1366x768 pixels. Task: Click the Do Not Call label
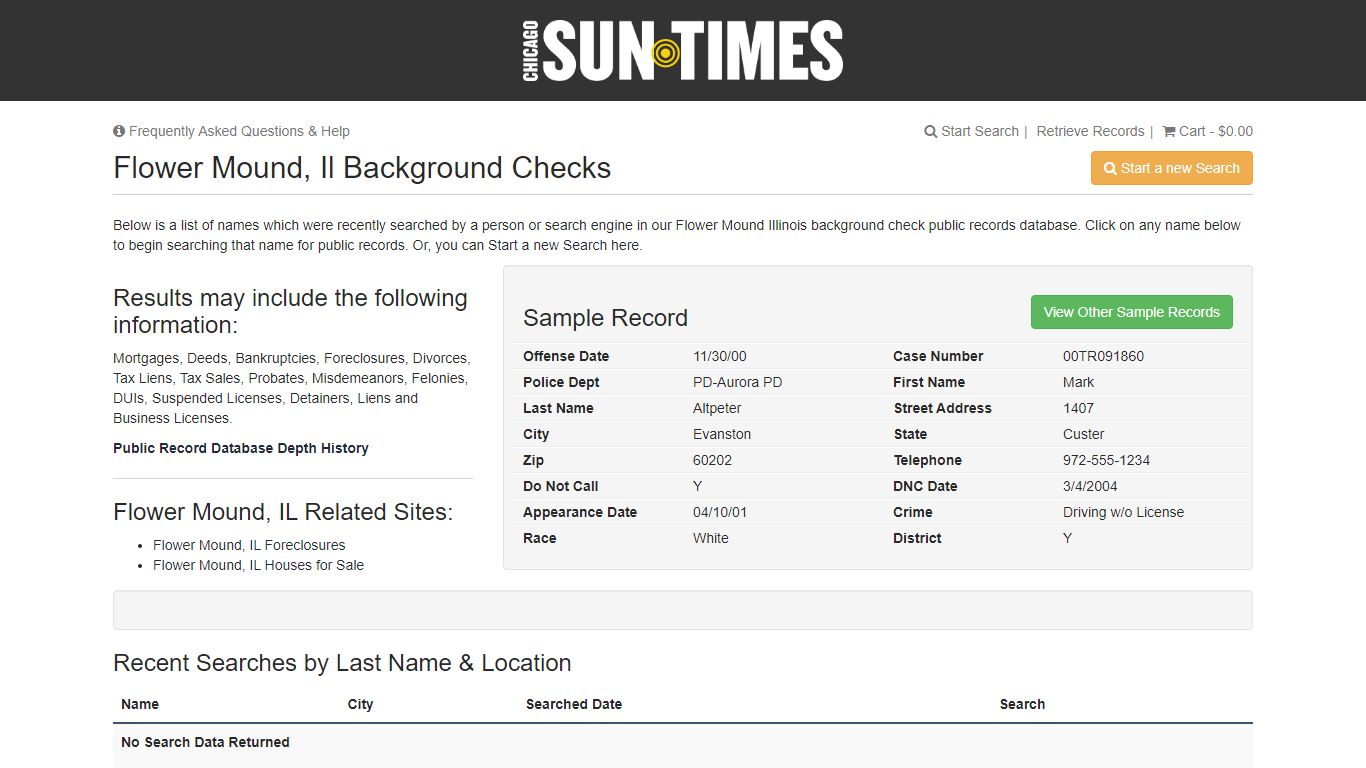[x=561, y=486]
